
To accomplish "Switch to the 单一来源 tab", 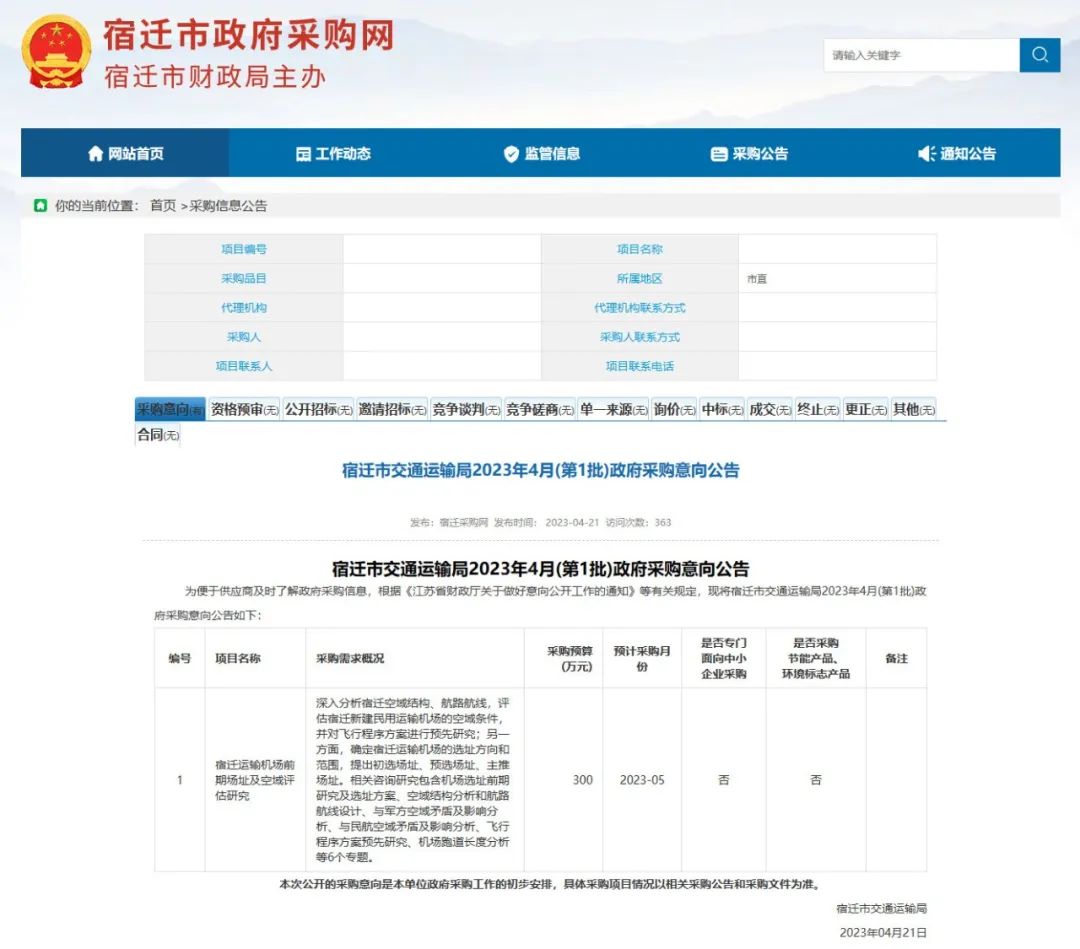I will tap(613, 410).
